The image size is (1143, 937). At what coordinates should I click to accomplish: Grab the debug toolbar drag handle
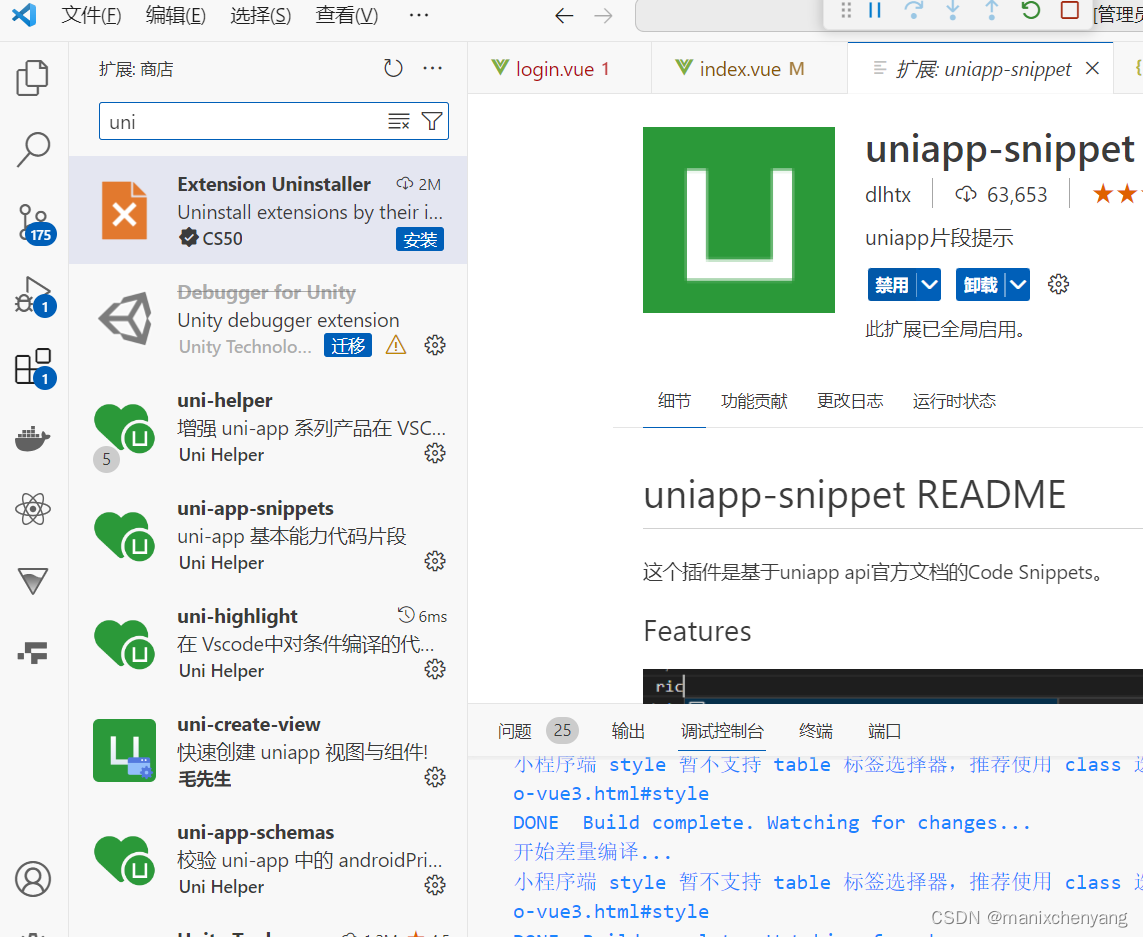coord(846,10)
